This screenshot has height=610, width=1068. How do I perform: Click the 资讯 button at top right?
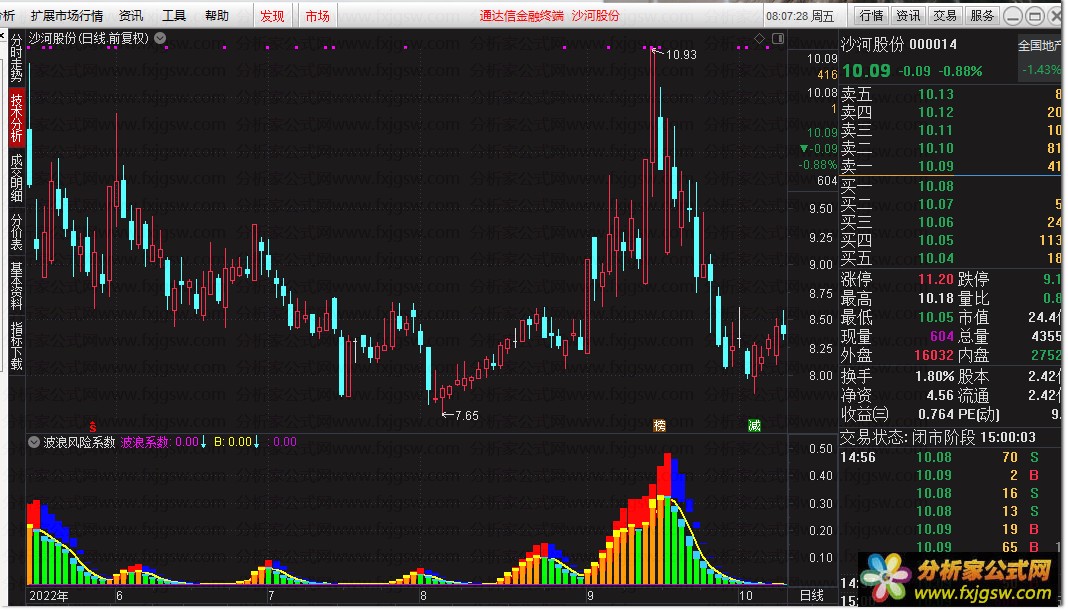click(x=908, y=15)
